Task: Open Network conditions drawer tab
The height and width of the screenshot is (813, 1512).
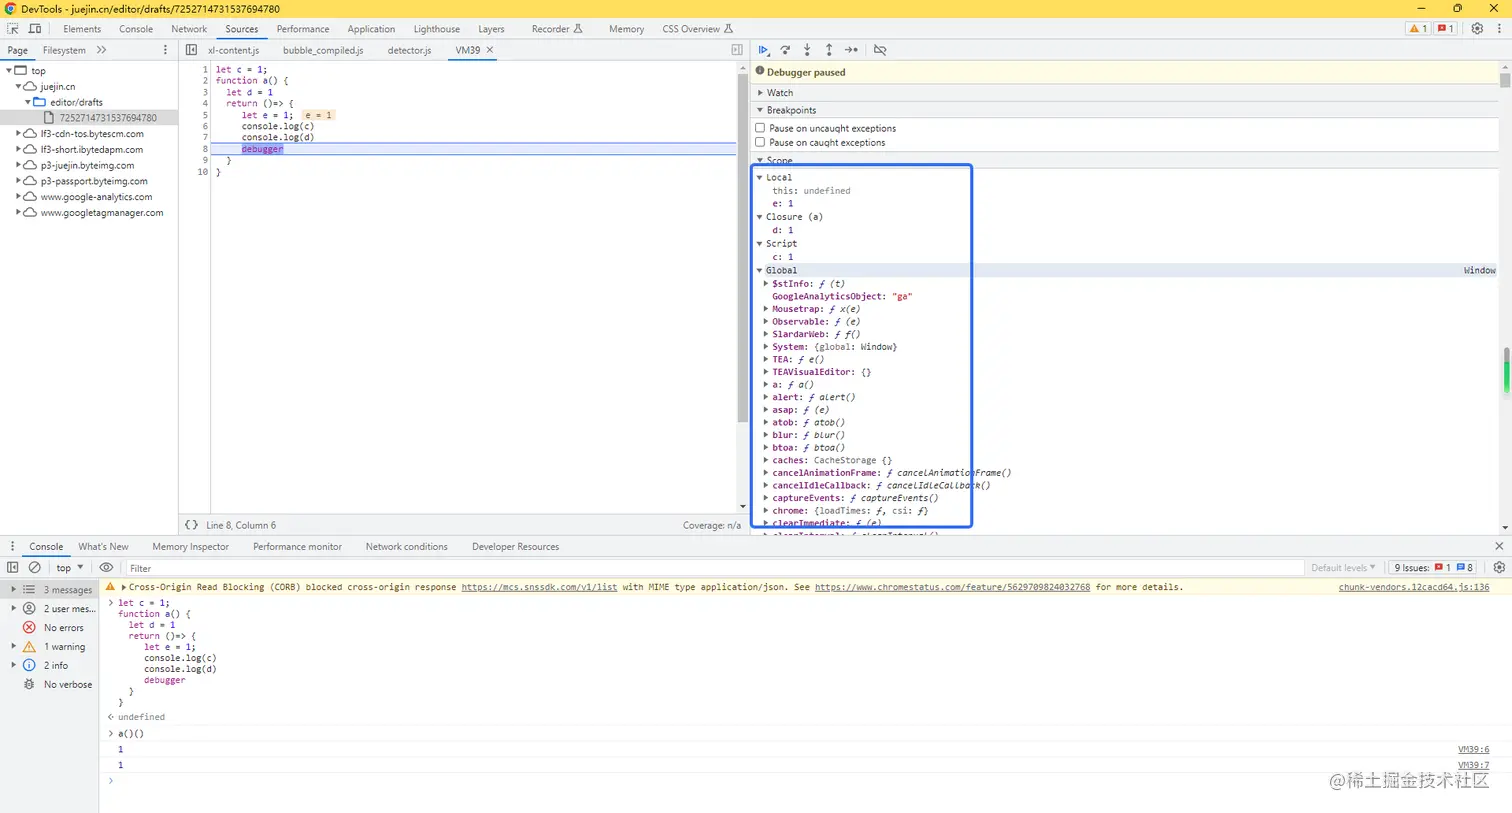Action: 406,547
